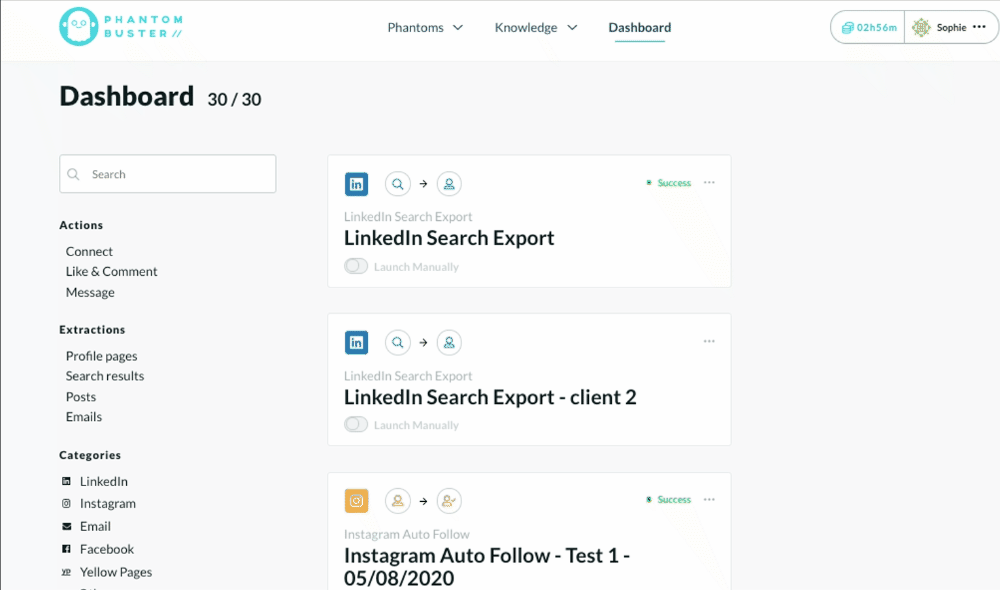This screenshot has height=590, width=1000.
Task: Open options dots on Instagram Auto Follow card
Action: 709,499
